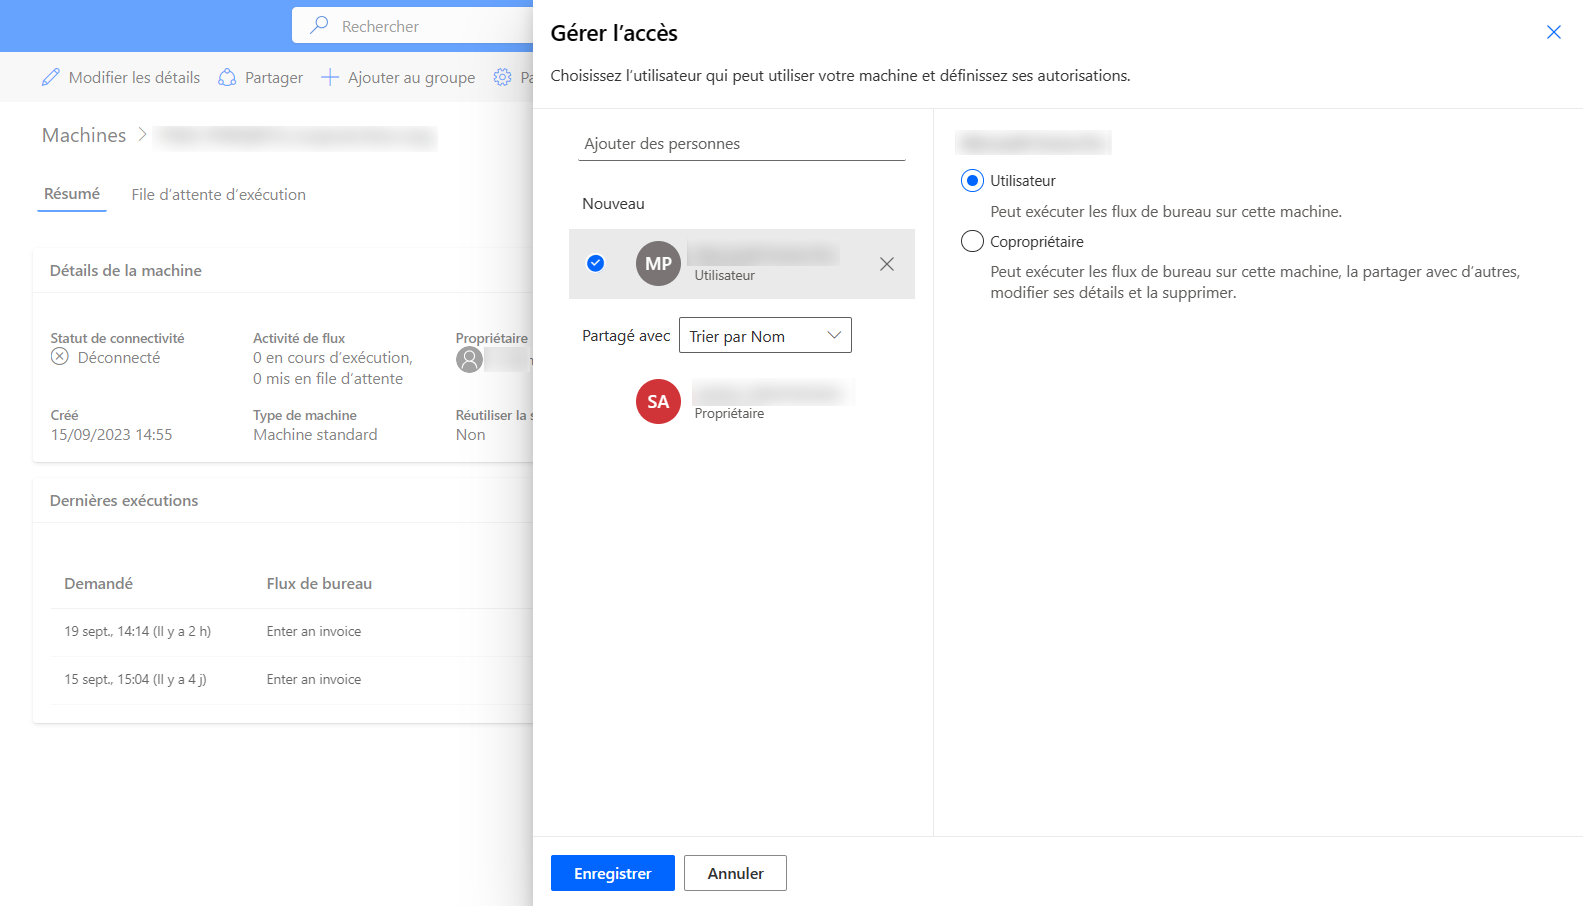
Task: Click the Déconnecté status text
Action: (119, 357)
